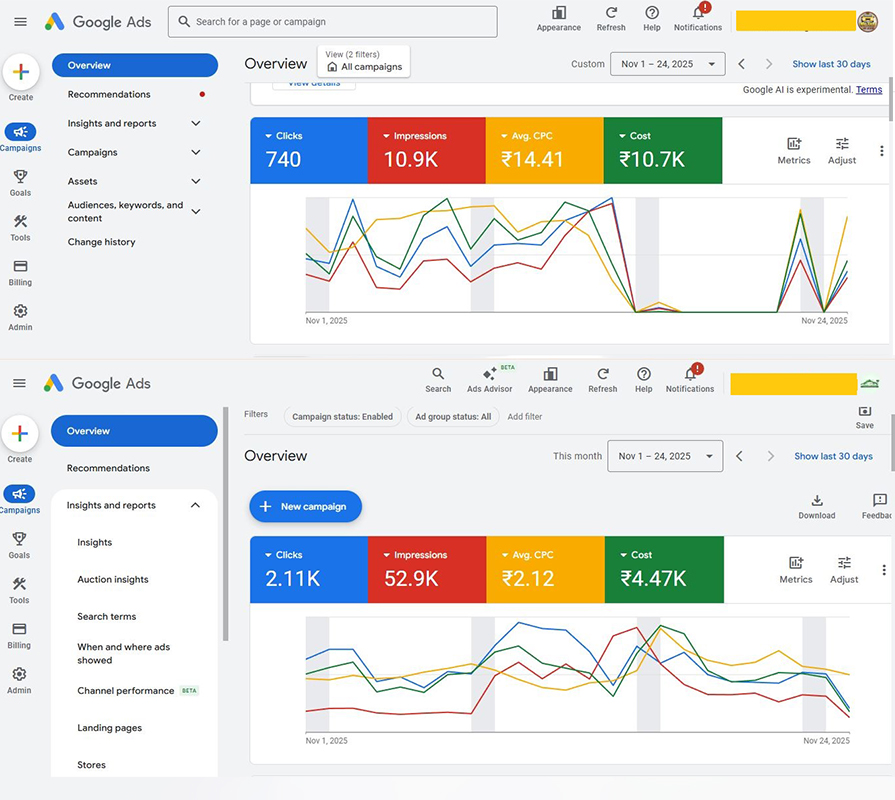Click the Save icon under the toolbar
This screenshot has width=895, height=800.
865,412
